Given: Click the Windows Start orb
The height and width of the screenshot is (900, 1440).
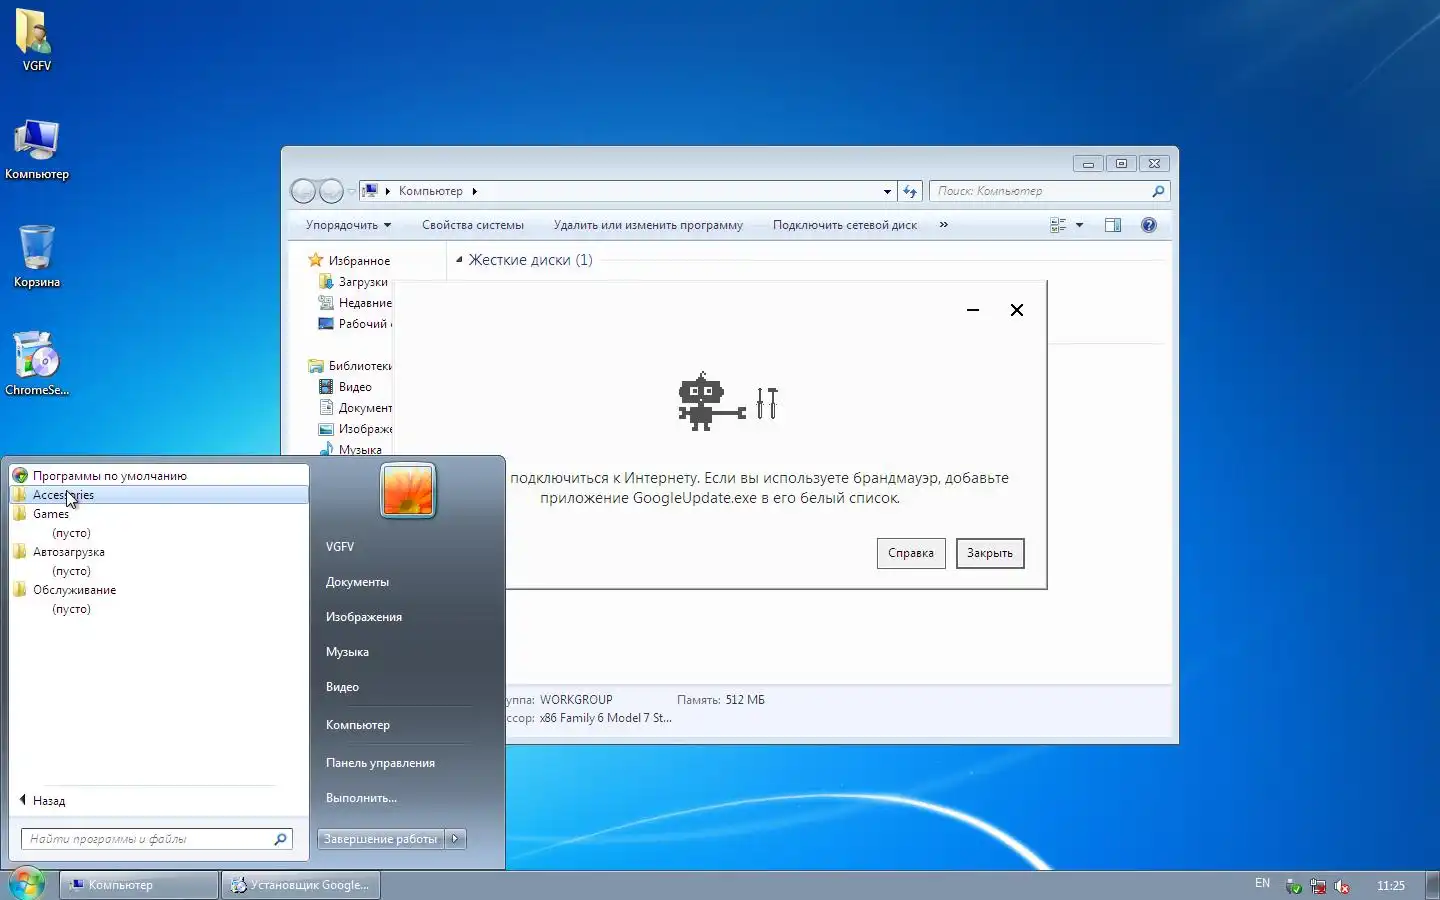Looking at the screenshot, I should point(27,884).
